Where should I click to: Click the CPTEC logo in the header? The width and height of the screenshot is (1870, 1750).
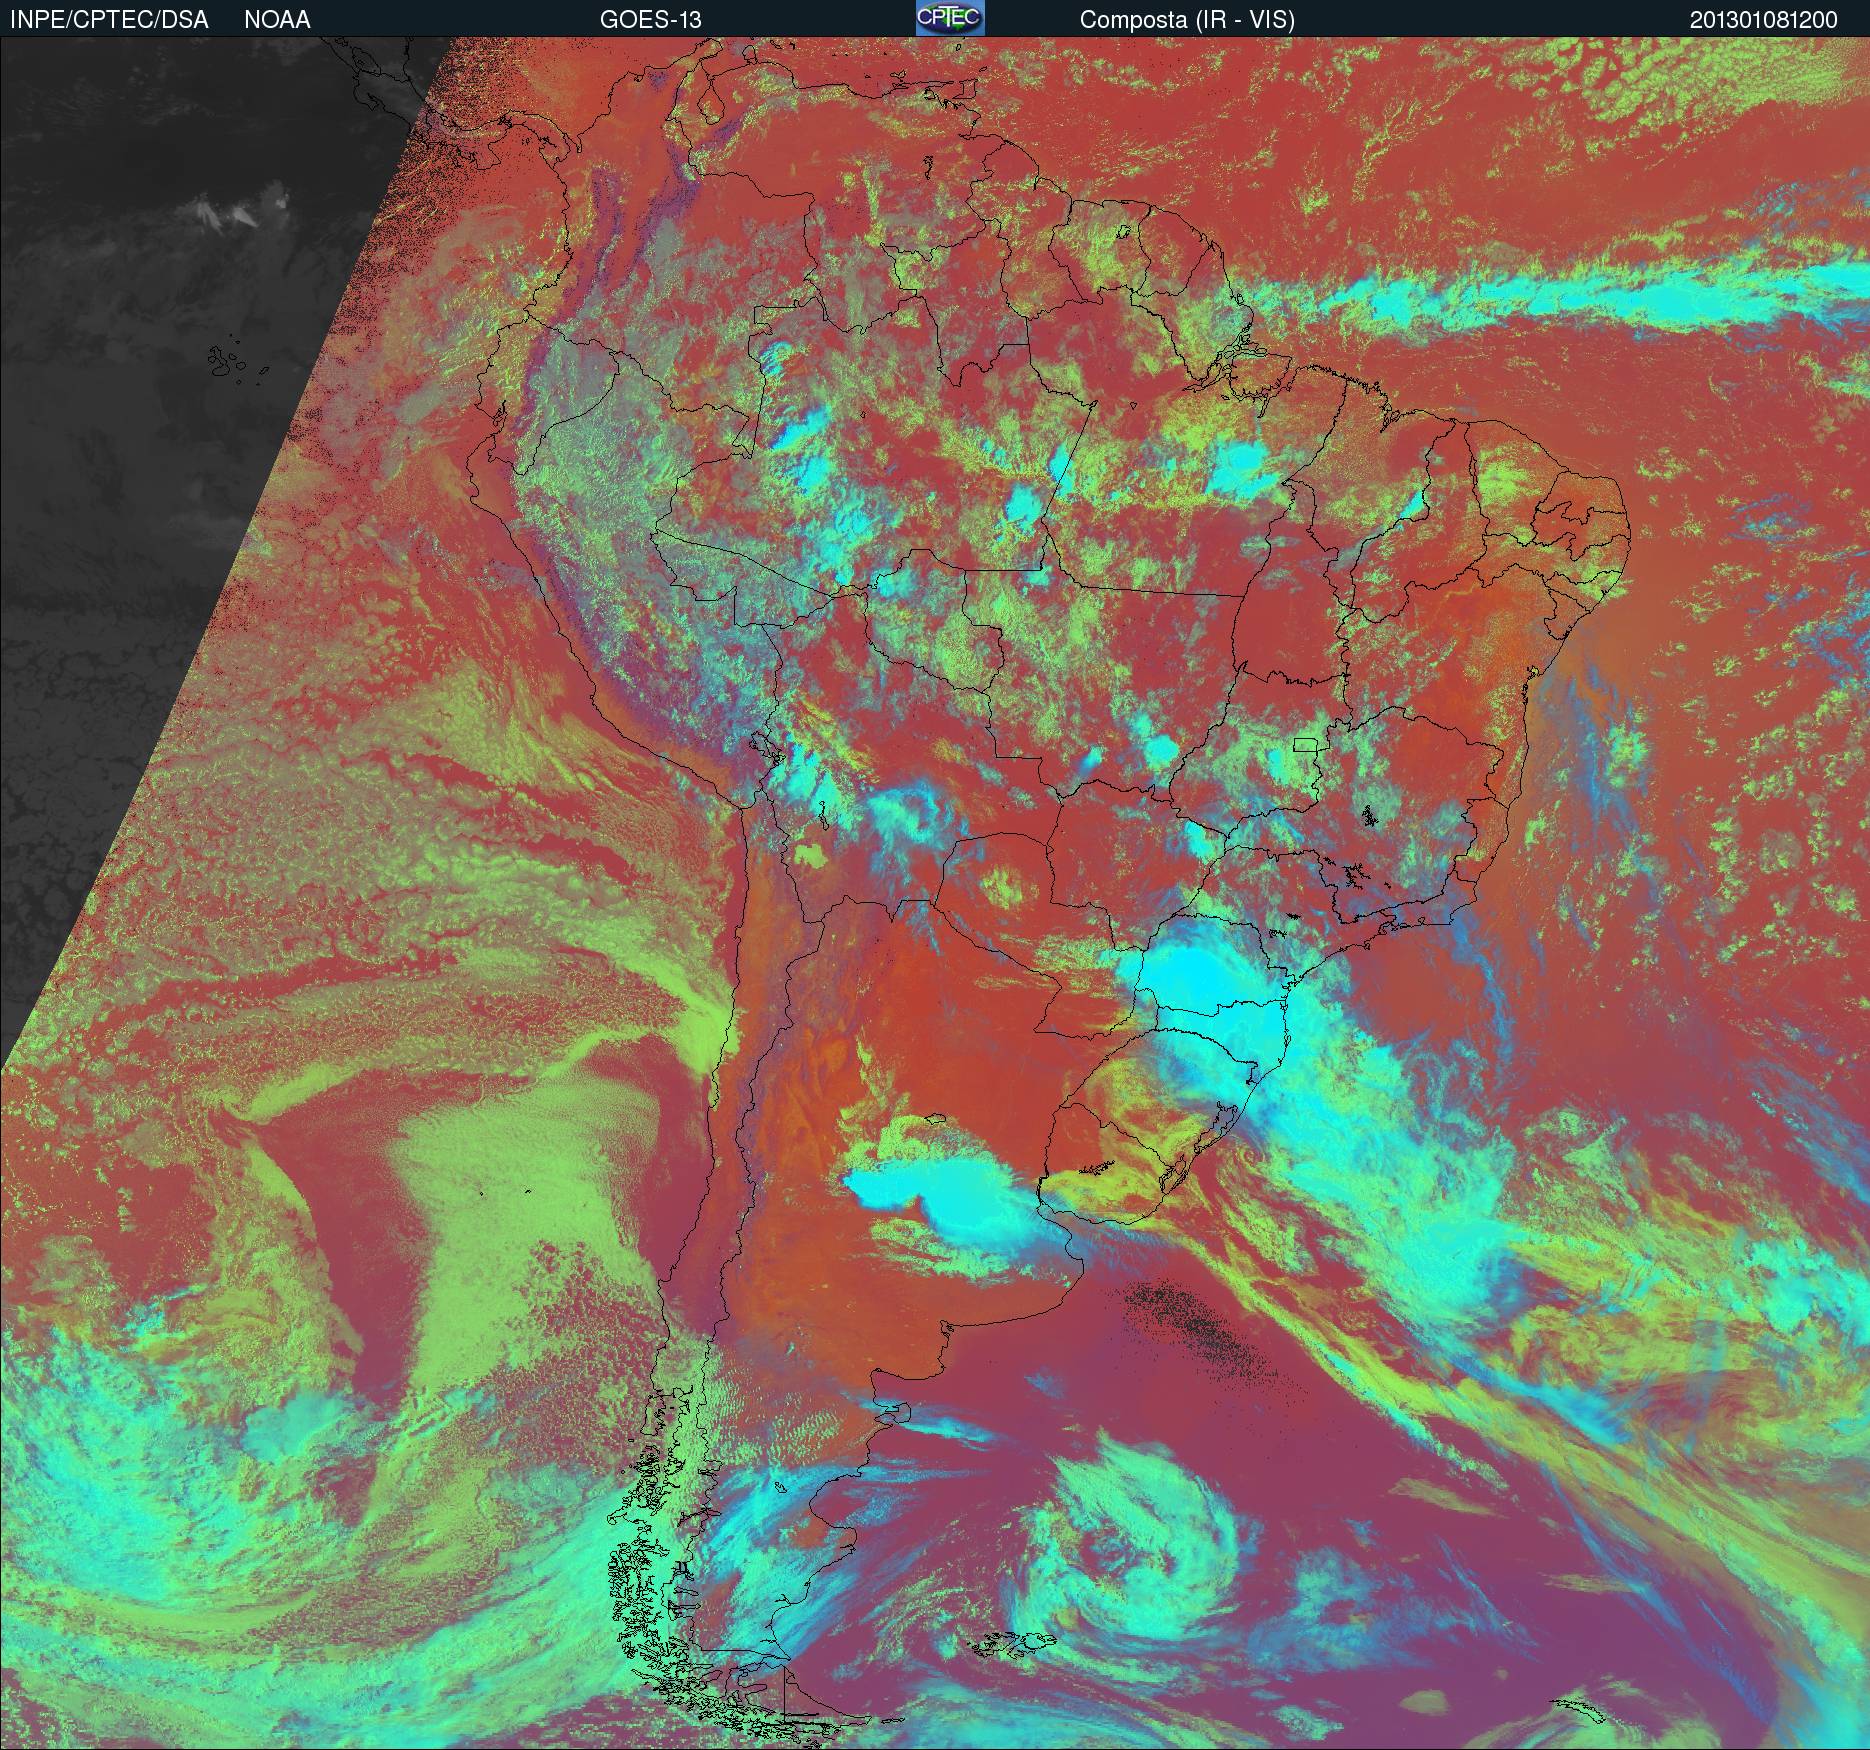click(950, 18)
